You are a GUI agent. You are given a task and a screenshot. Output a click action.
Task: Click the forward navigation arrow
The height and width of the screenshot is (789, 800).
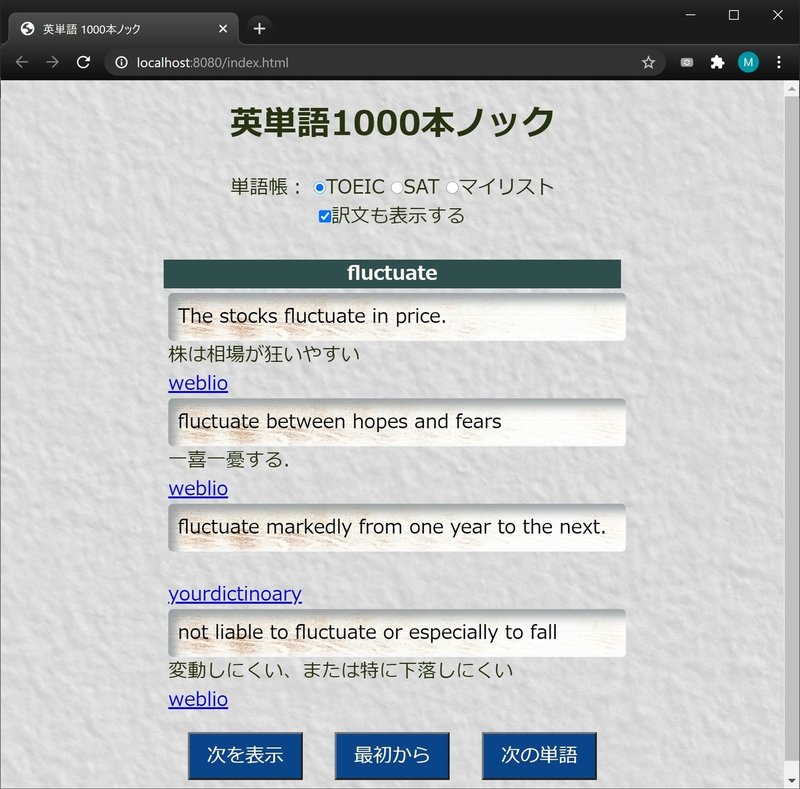53,62
